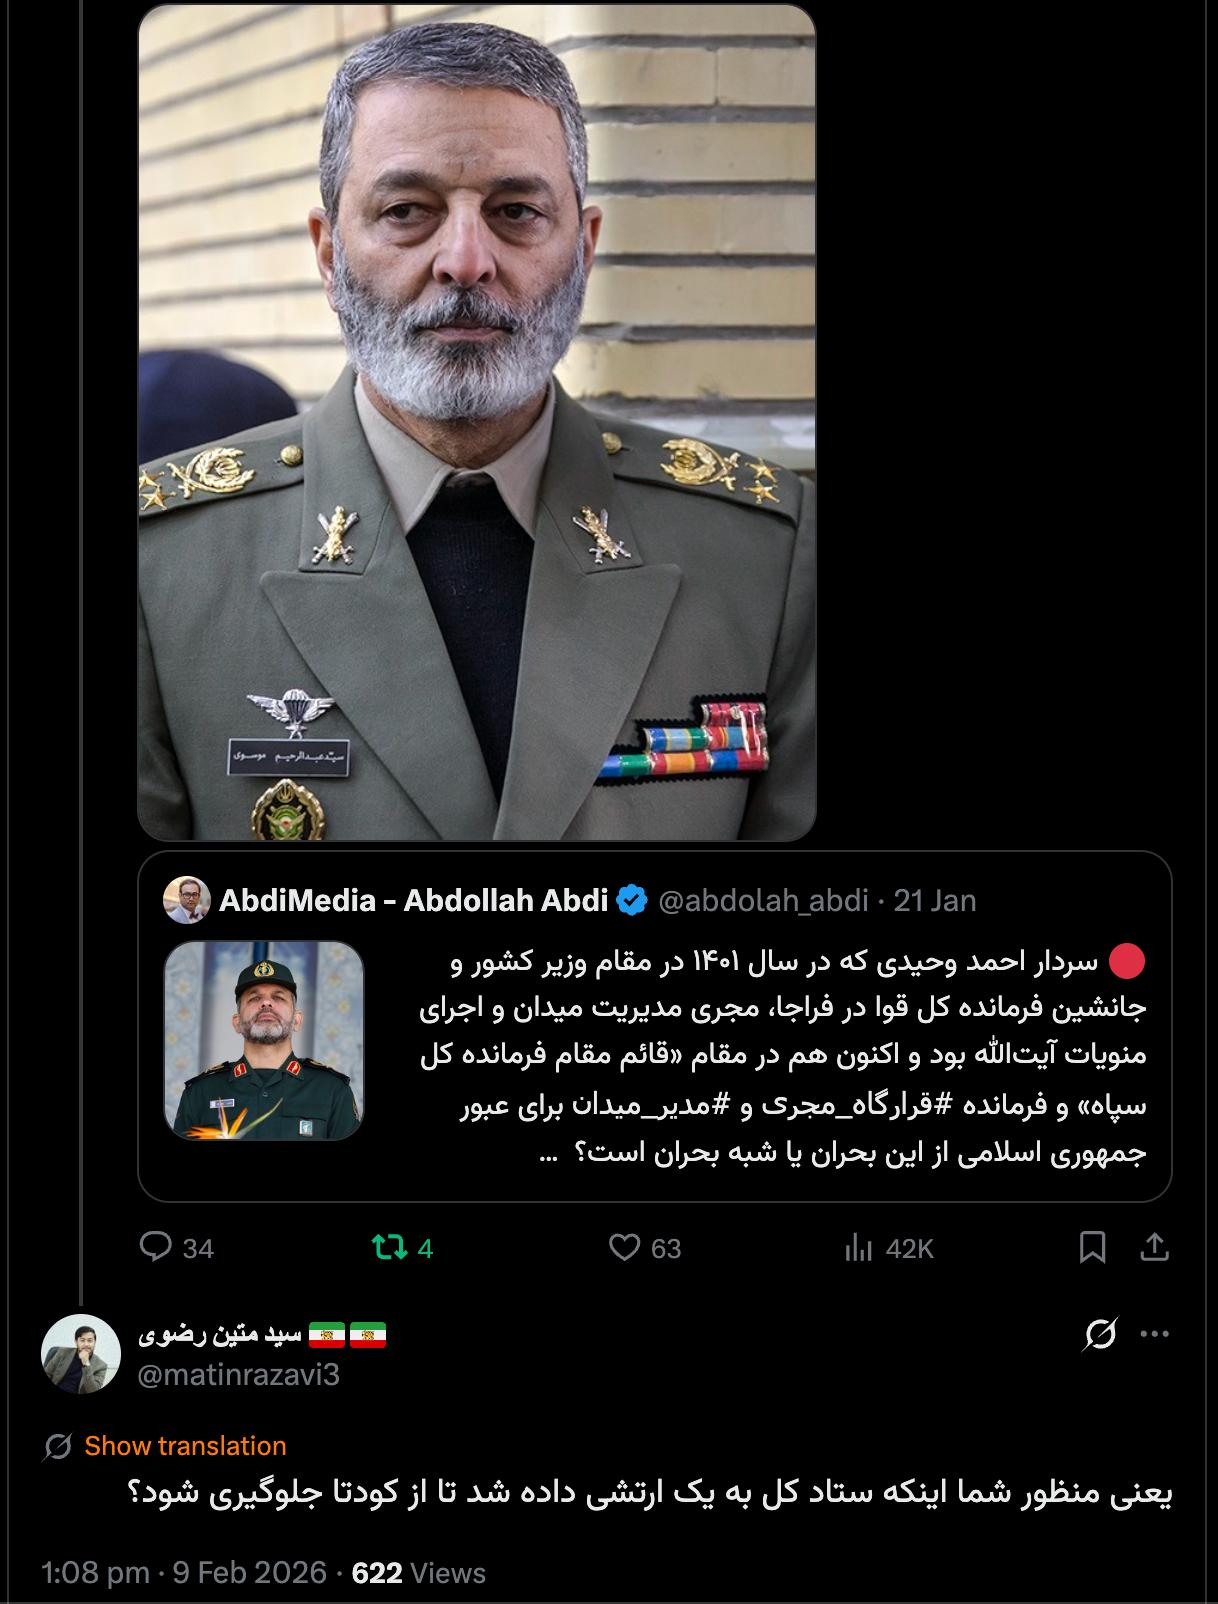Open the quoted tweet's officer thumbnail
The height and width of the screenshot is (1604, 1218).
[x=264, y=1040]
